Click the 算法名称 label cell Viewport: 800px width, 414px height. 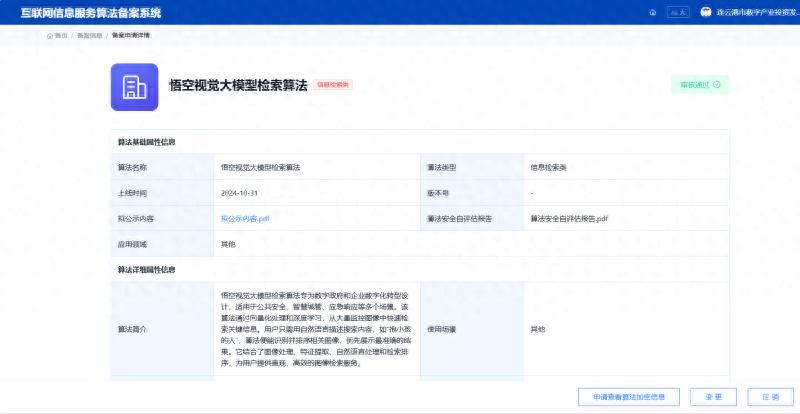point(162,167)
